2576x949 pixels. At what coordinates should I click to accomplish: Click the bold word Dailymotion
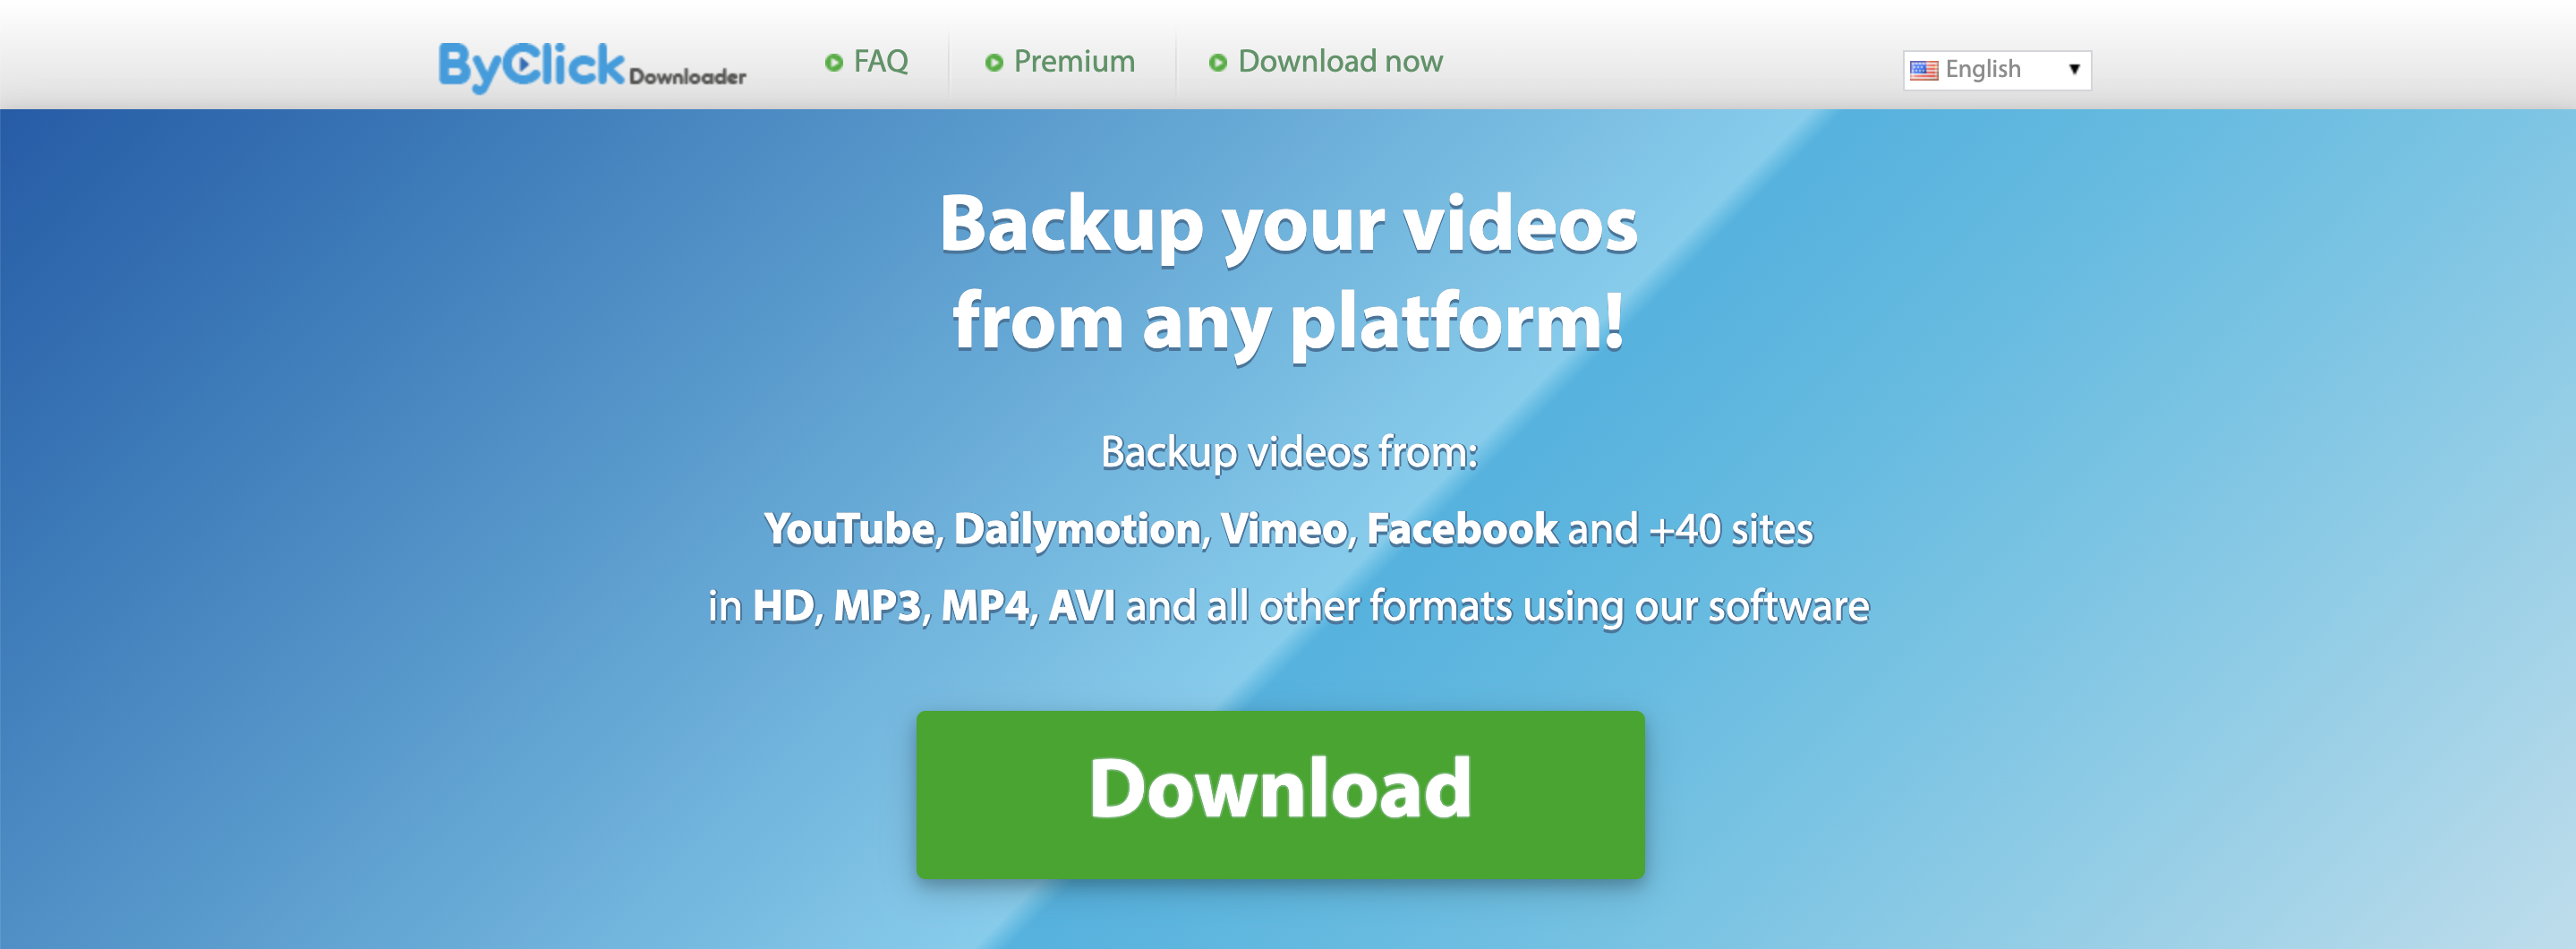coord(1077,529)
